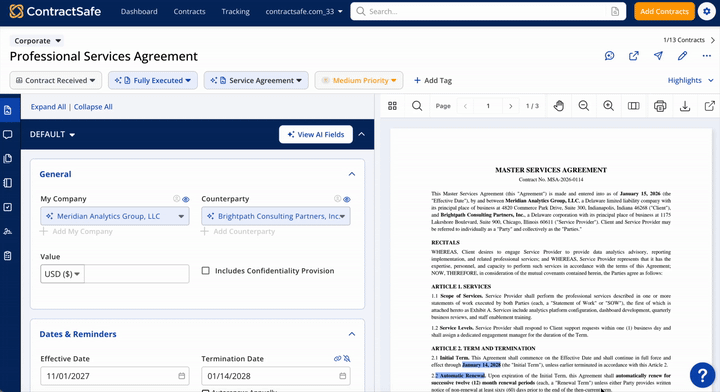
Task: Check Includes Confidentiality Provision
Action: (x=206, y=270)
